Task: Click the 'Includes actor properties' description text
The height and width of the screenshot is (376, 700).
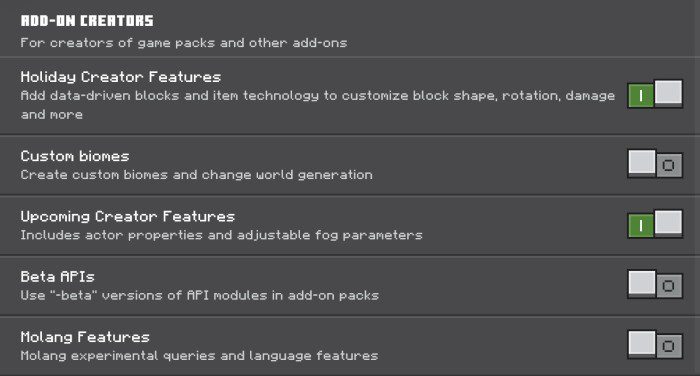Action: pyautogui.click(x=221, y=235)
